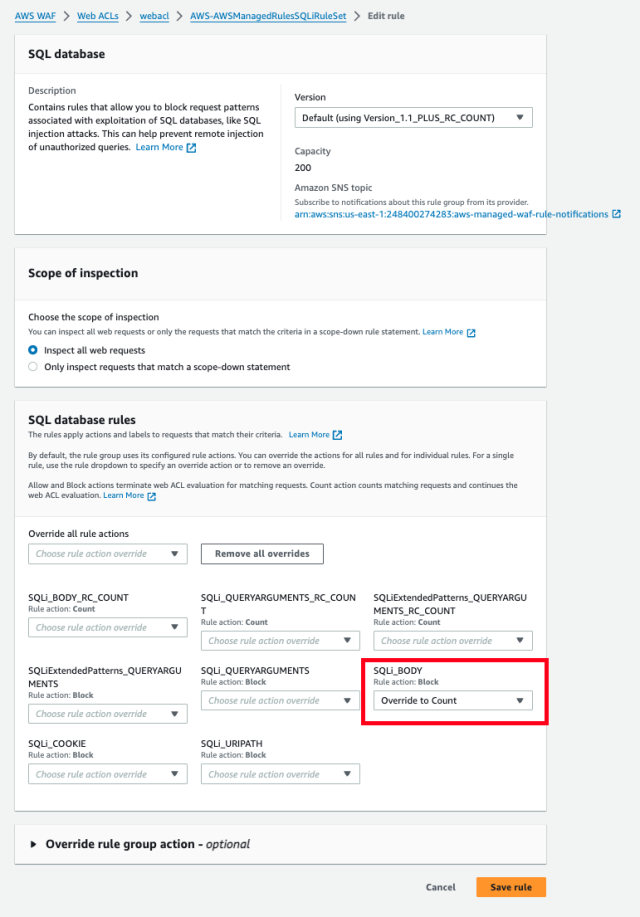Click the Save rule button
The height and width of the screenshot is (917, 640).
pyautogui.click(x=511, y=887)
